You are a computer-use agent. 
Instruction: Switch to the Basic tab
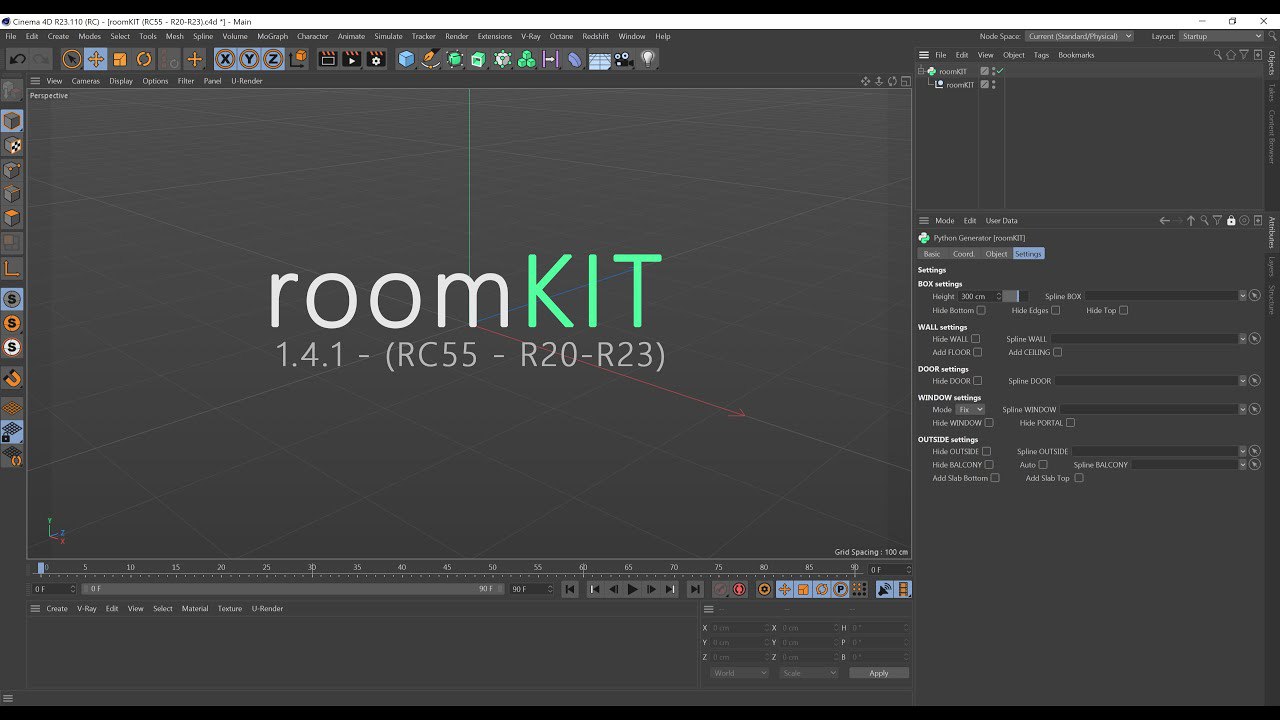932,254
